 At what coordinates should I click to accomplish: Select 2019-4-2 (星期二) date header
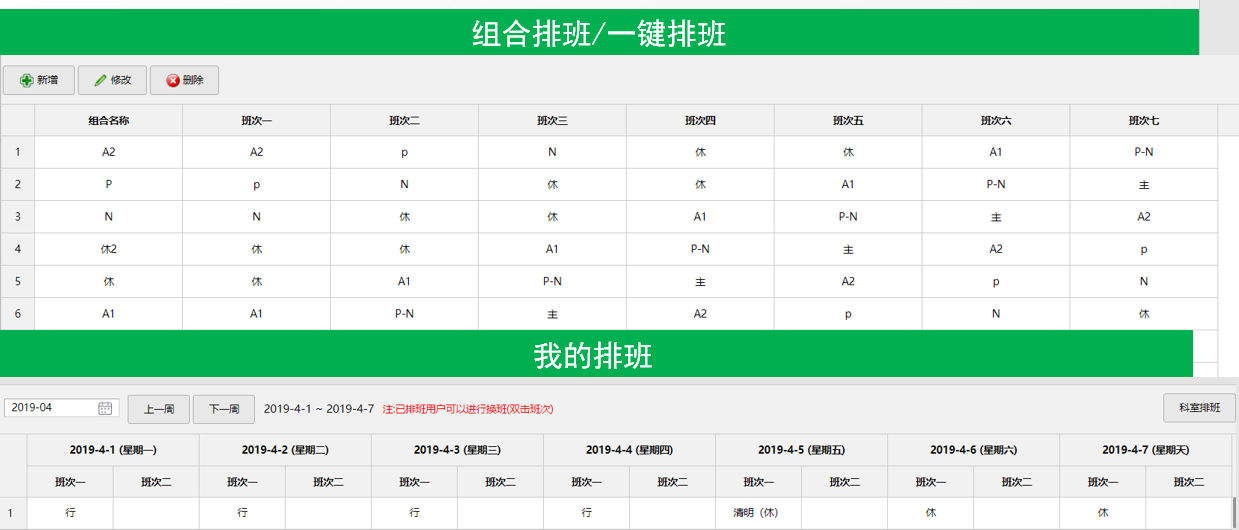coord(286,450)
